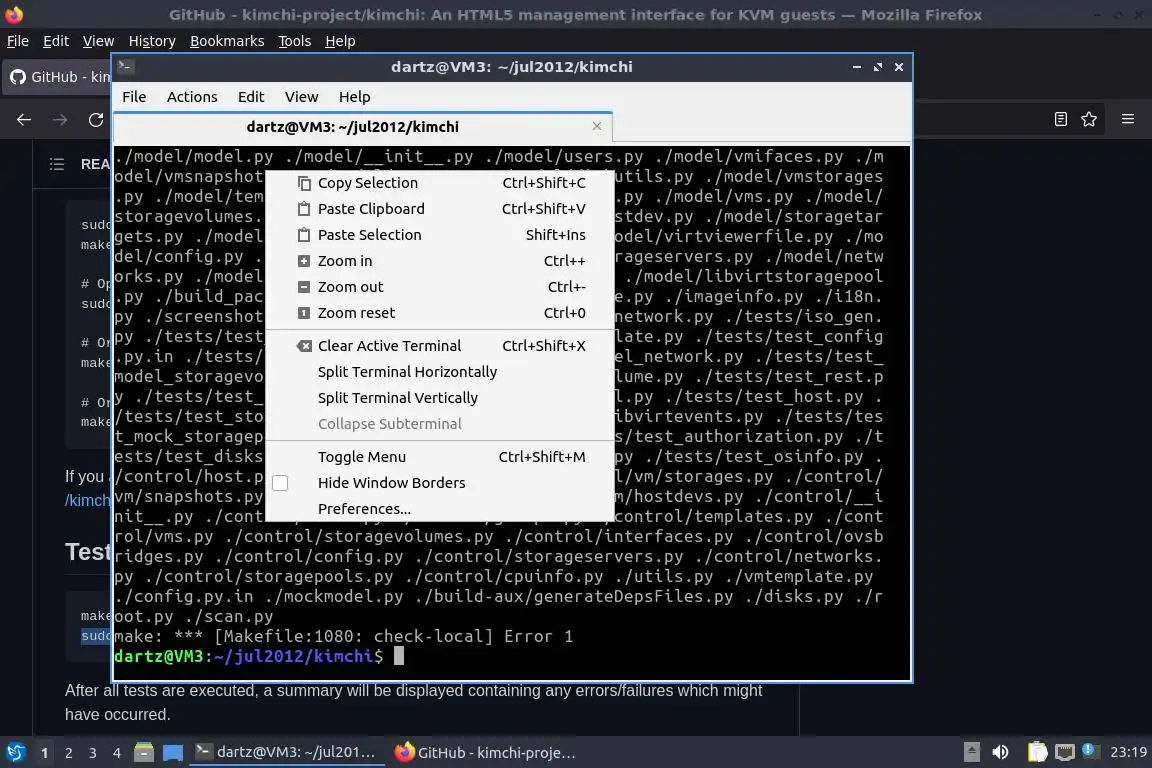Open the terminal Help menu
The width and height of the screenshot is (1152, 768).
pos(354,97)
